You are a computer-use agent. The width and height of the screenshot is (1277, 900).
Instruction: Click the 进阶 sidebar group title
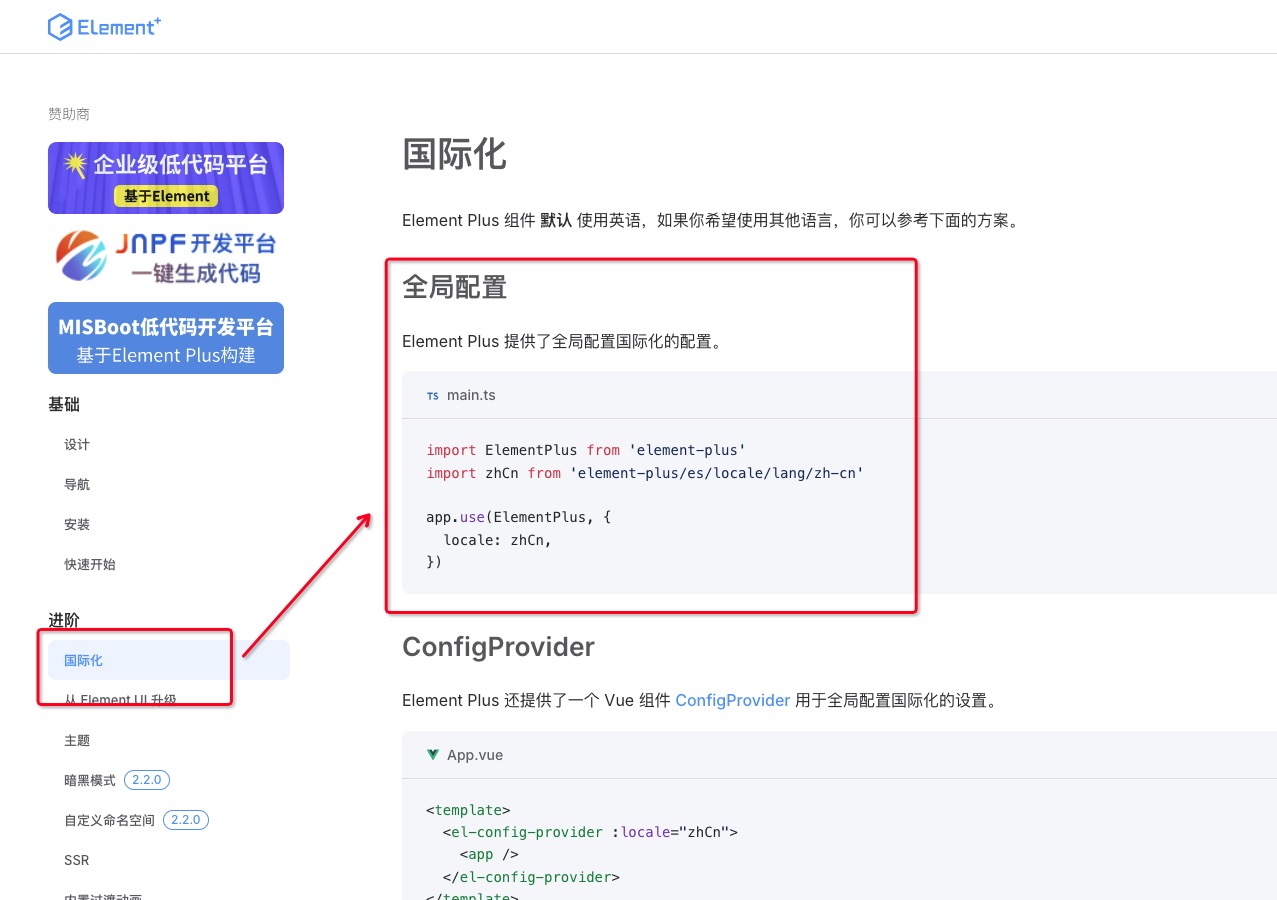64,620
